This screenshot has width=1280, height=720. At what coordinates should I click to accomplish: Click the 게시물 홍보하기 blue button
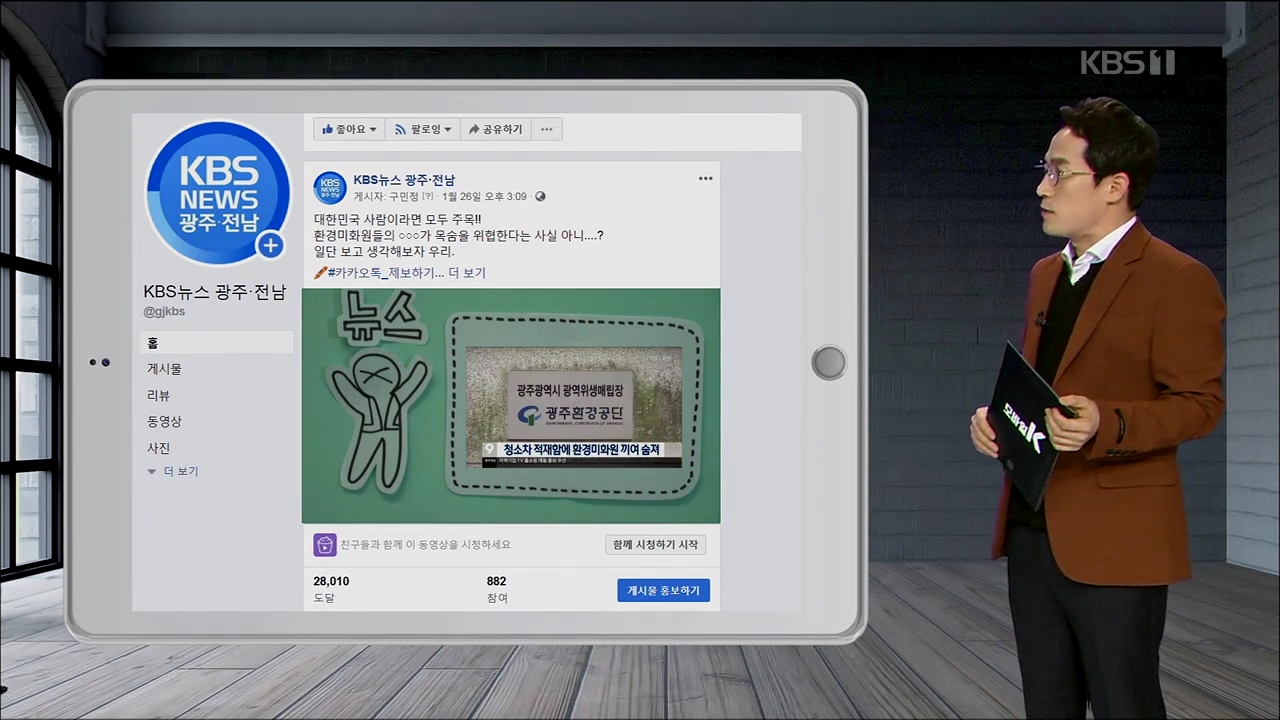click(x=663, y=591)
